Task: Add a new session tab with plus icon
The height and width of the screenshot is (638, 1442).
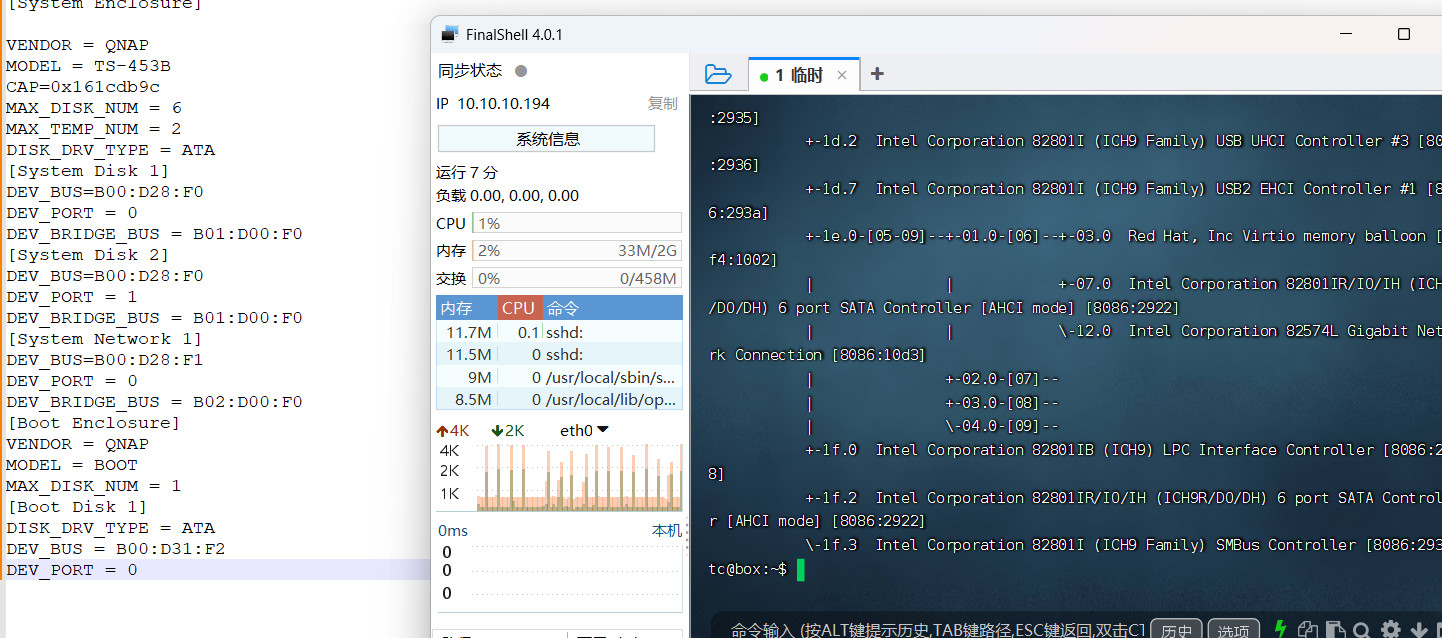Action: click(x=877, y=74)
